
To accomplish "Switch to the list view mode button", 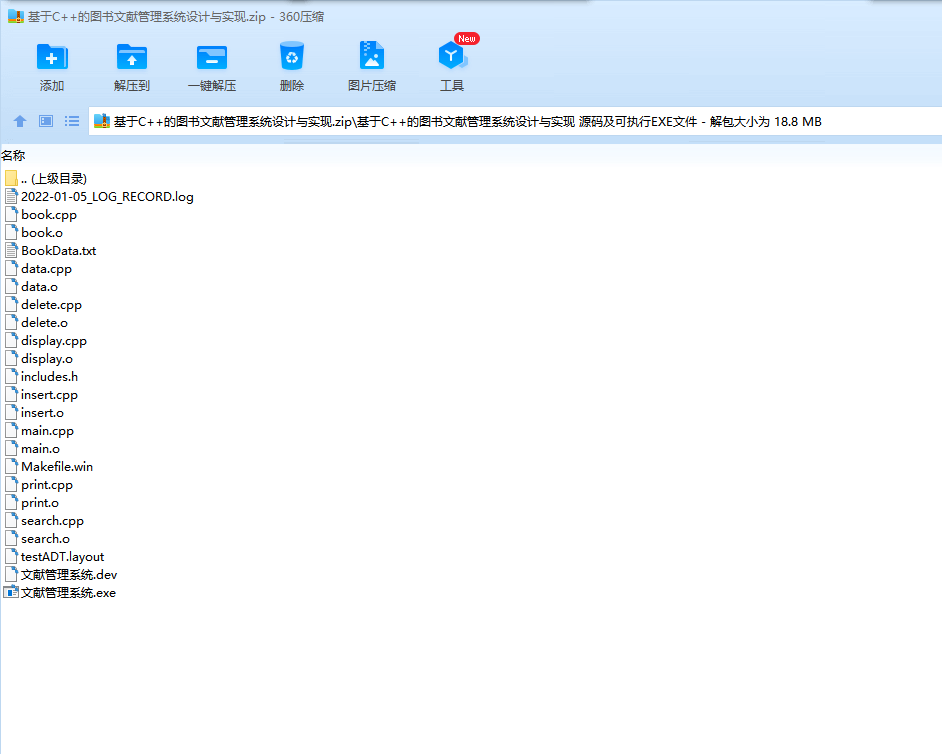I will click(72, 121).
